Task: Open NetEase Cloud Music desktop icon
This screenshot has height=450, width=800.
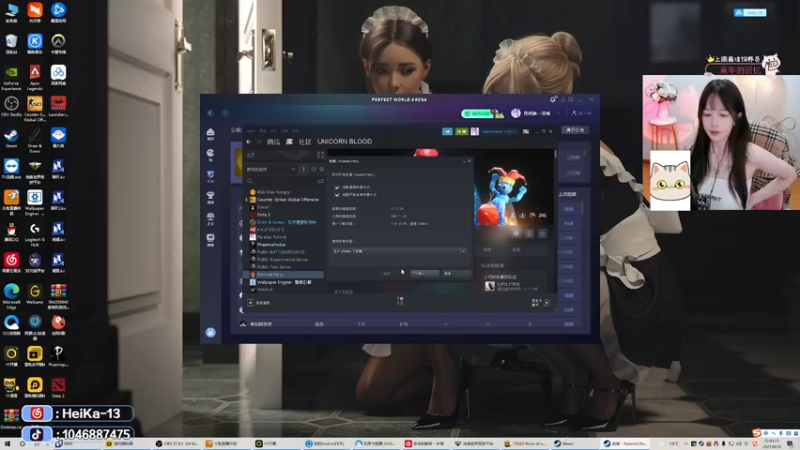Action: (x=11, y=262)
